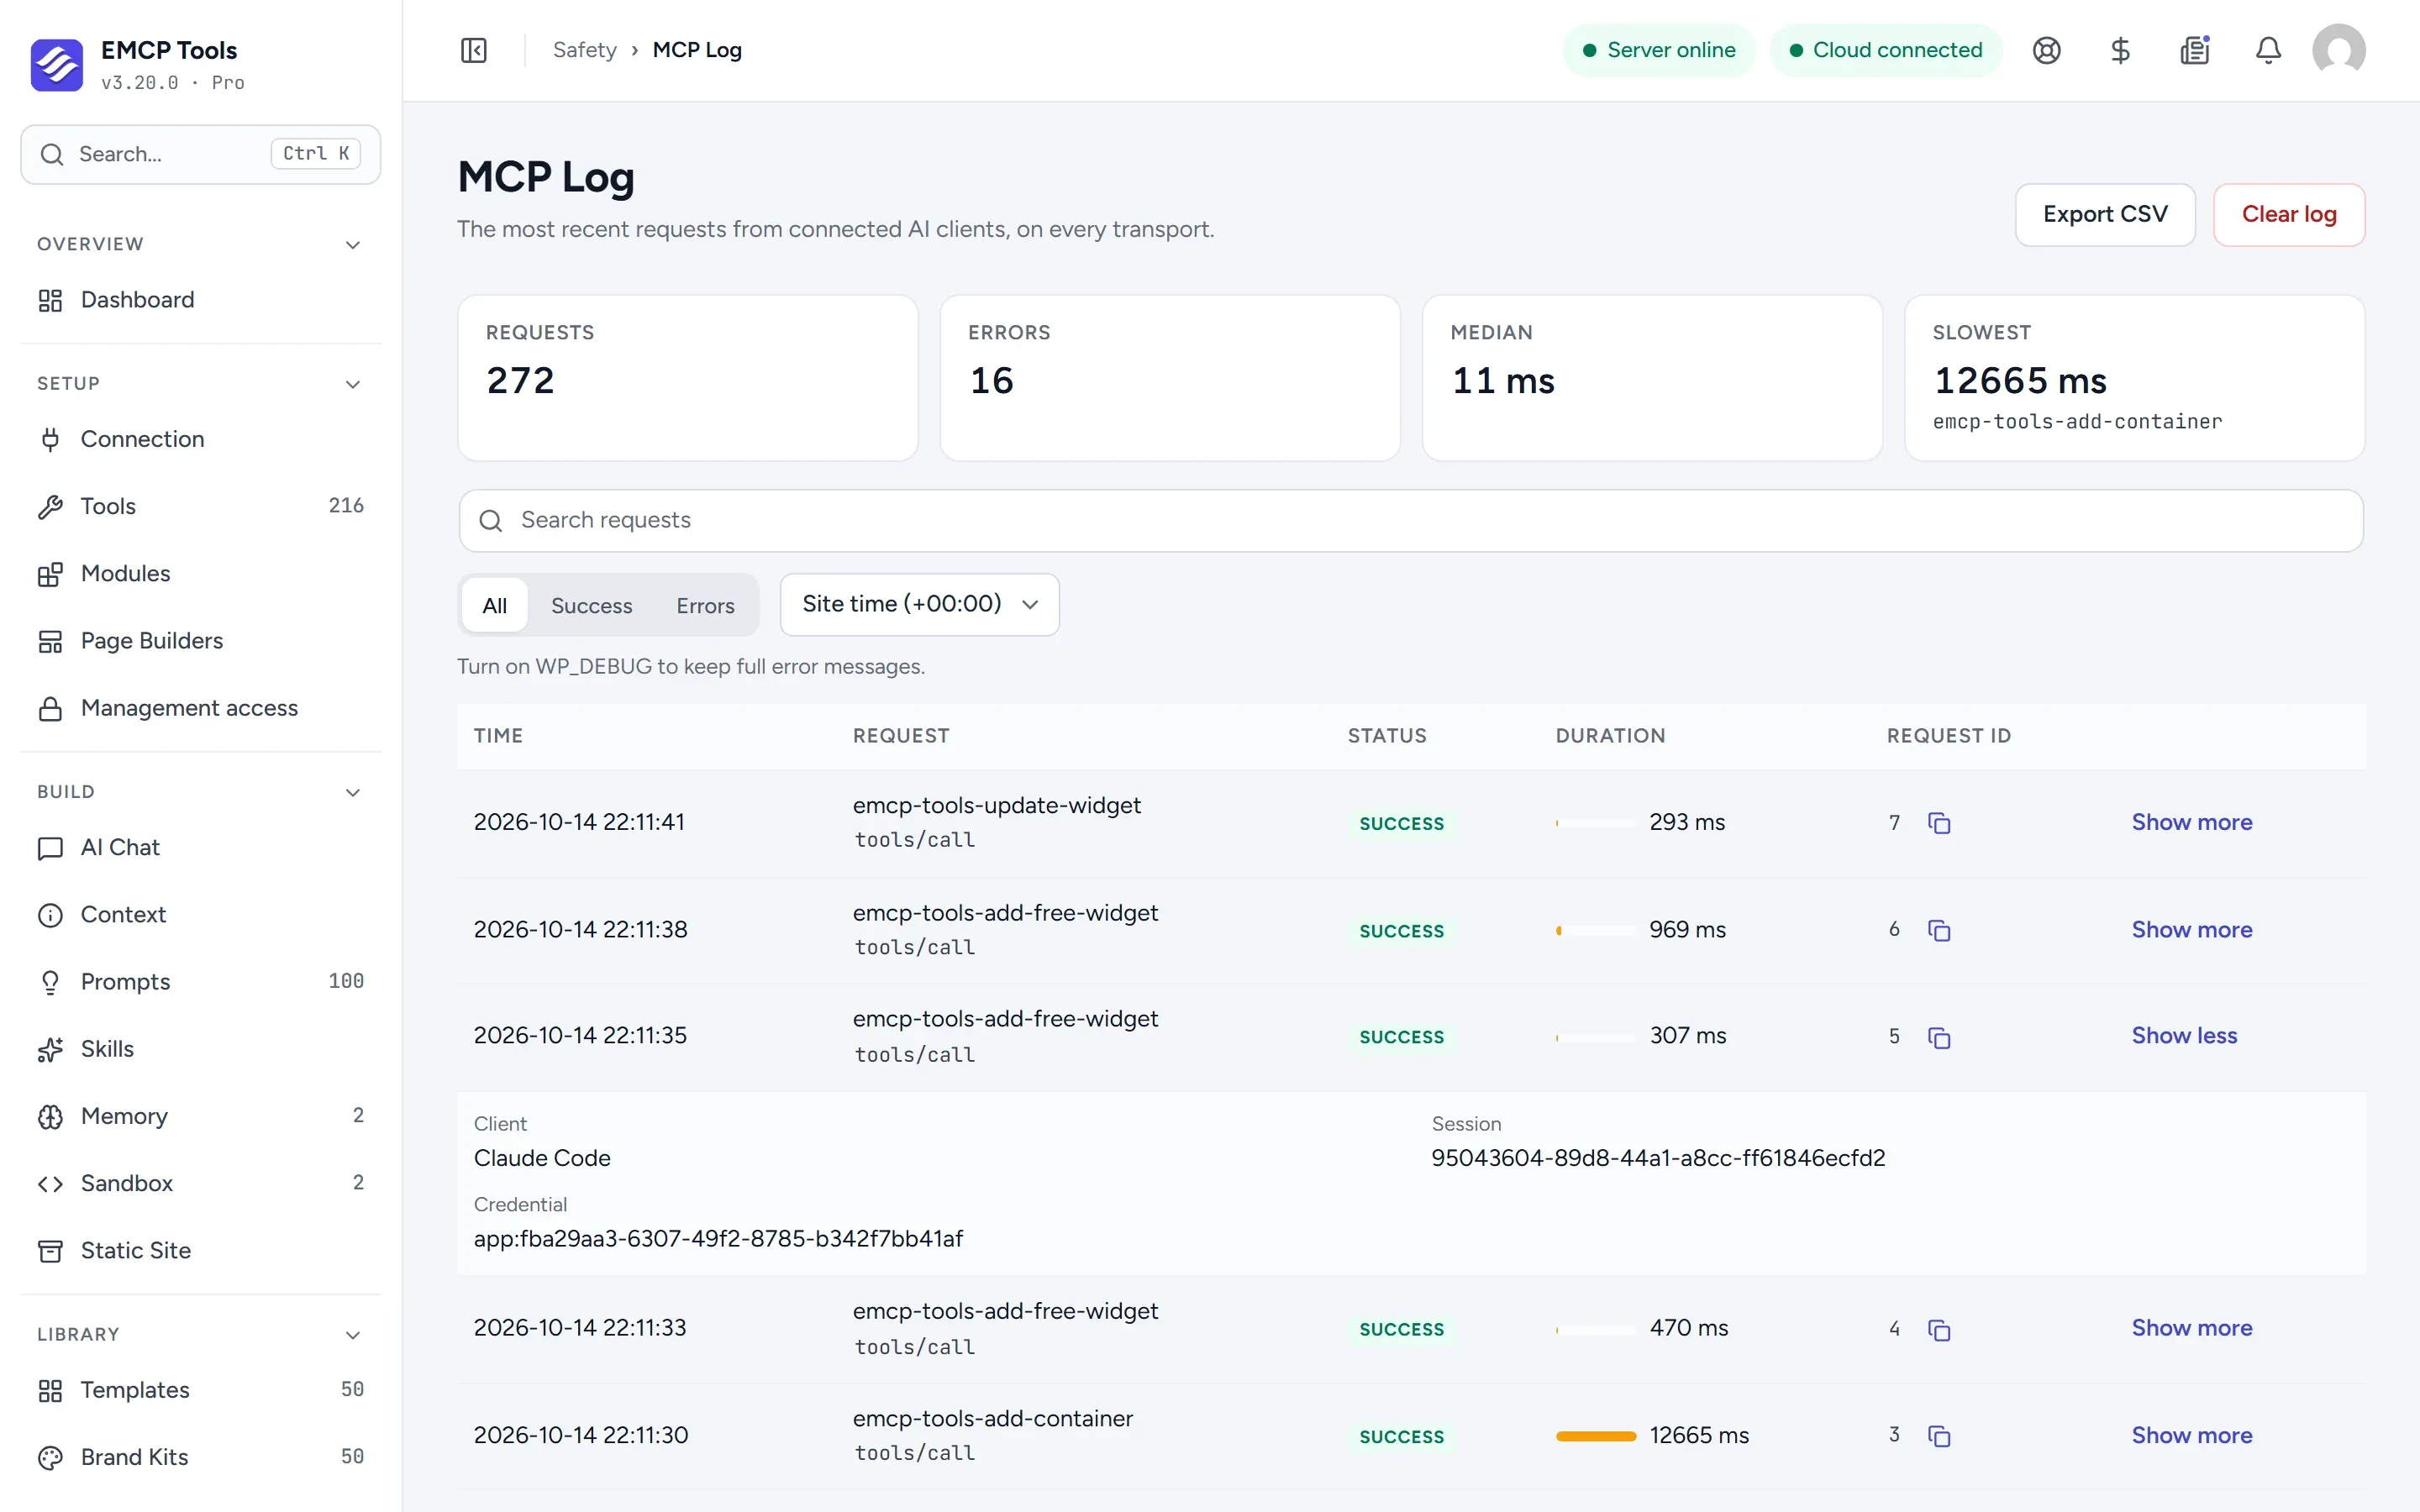Click the 12665 ms duration bar
Screen dimensions: 2420x1512
pos(1596,1436)
